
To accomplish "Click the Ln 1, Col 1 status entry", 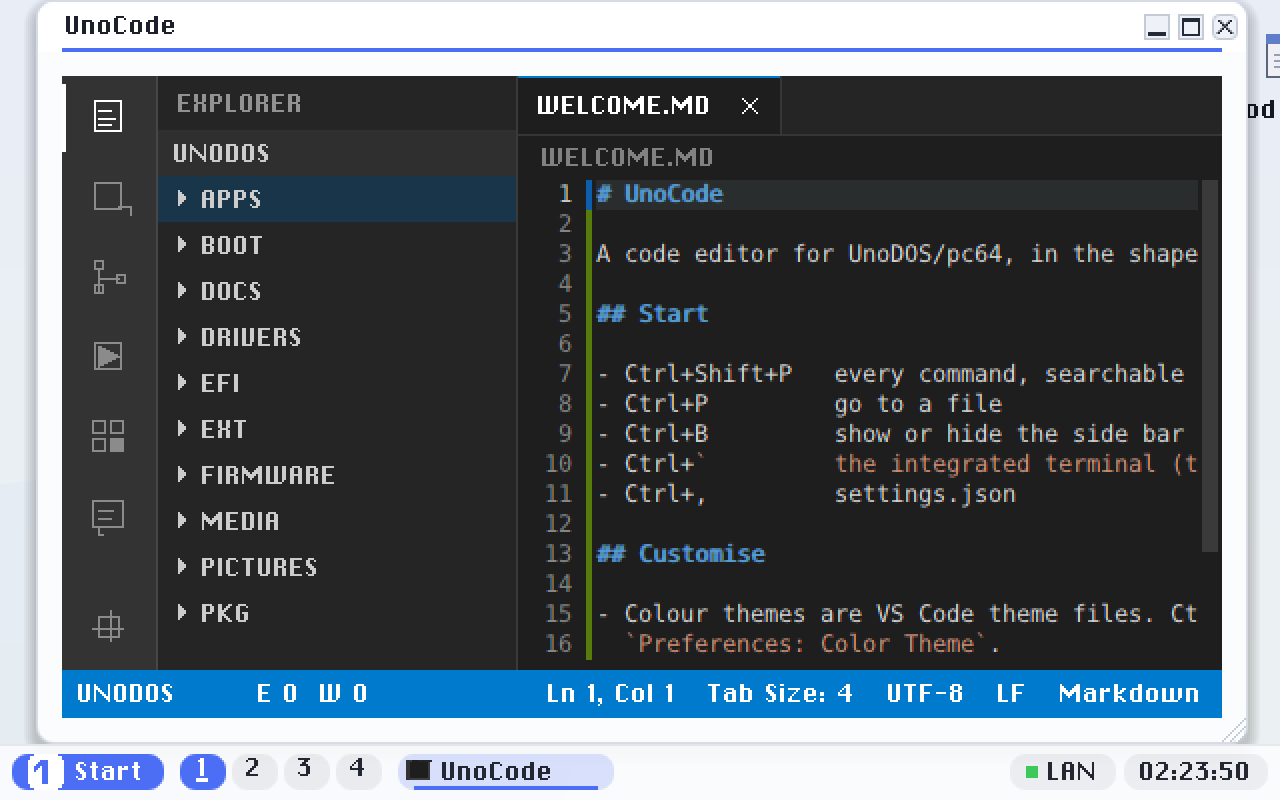I will [x=611, y=694].
